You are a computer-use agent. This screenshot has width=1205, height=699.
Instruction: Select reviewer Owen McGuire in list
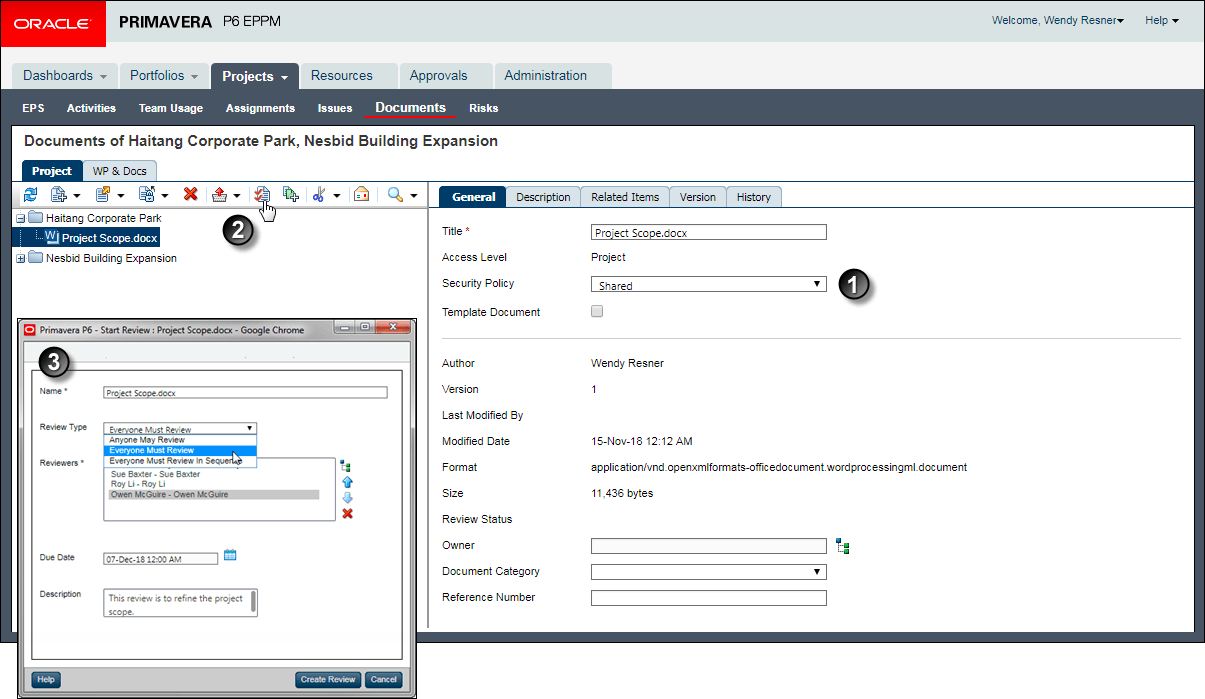click(214, 494)
